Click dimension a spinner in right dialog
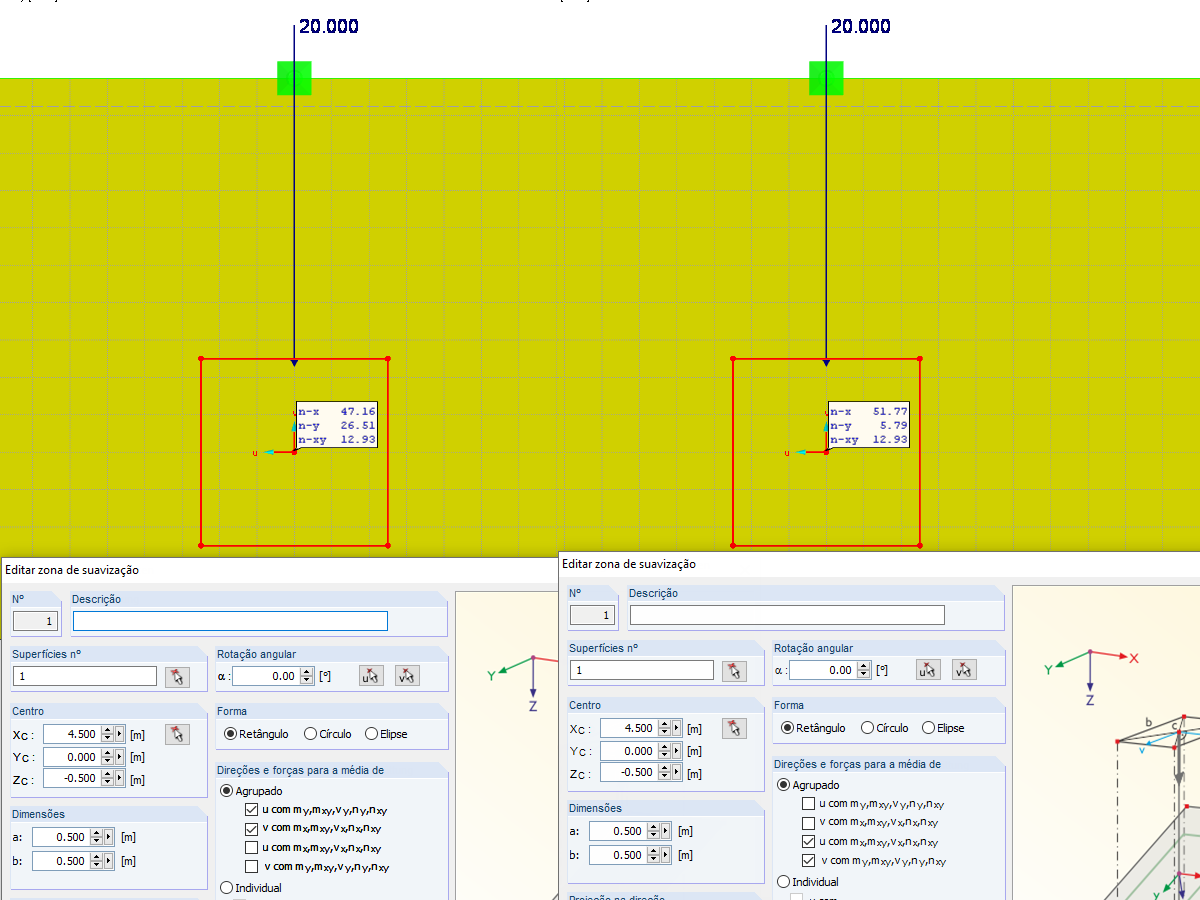Viewport: 1200px width, 900px height. pyautogui.click(x=655, y=831)
